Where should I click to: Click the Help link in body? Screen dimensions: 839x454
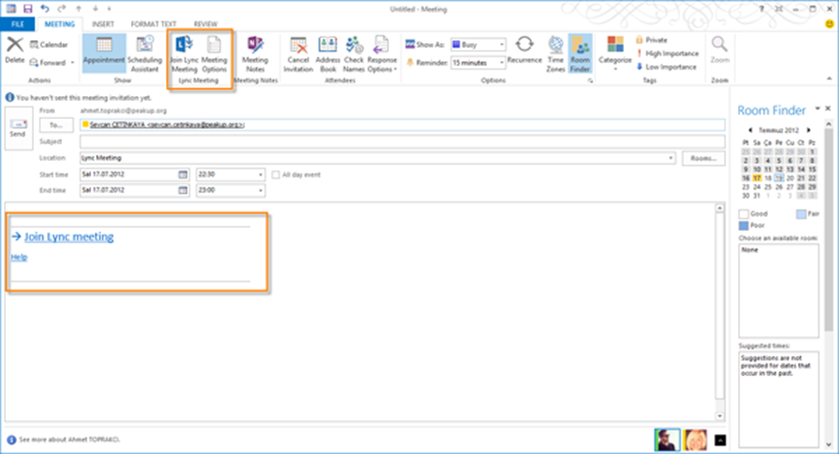pyautogui.click(x=19, y=257)
